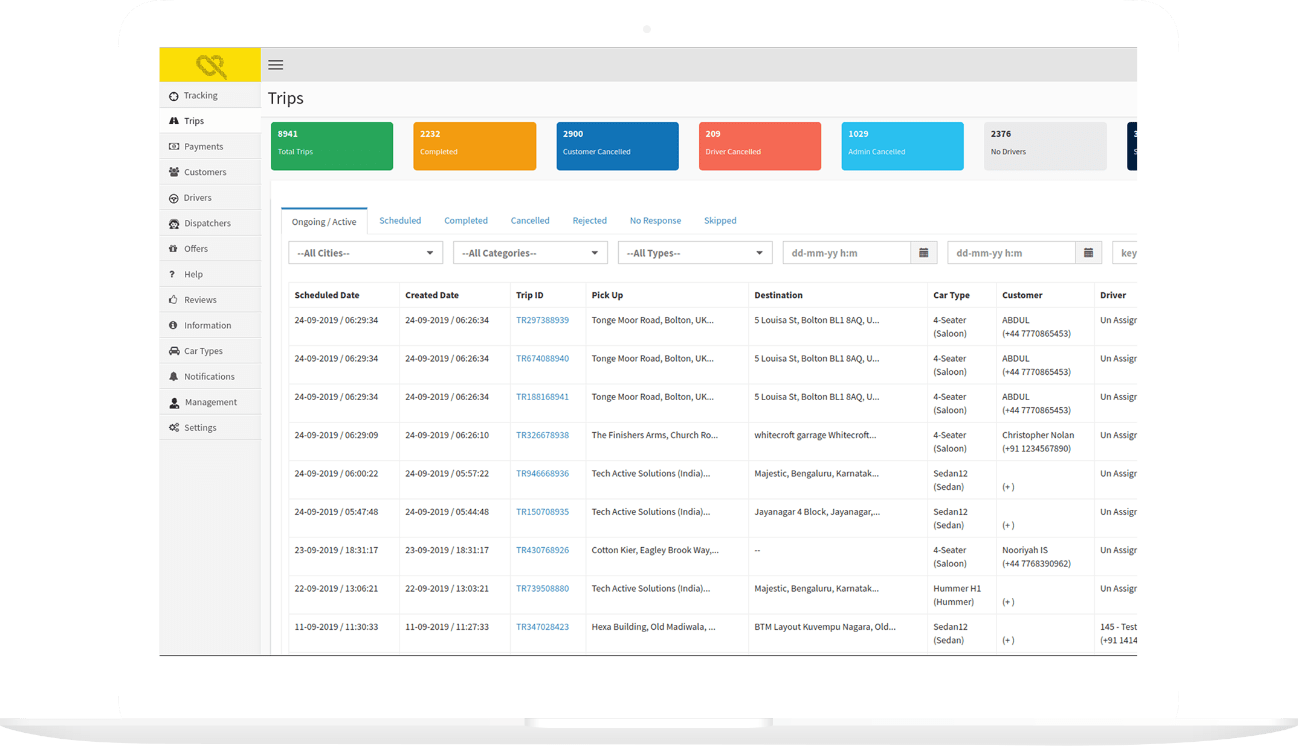Click the green Total Trips card
1298x746 pixels.
[332, 146]
